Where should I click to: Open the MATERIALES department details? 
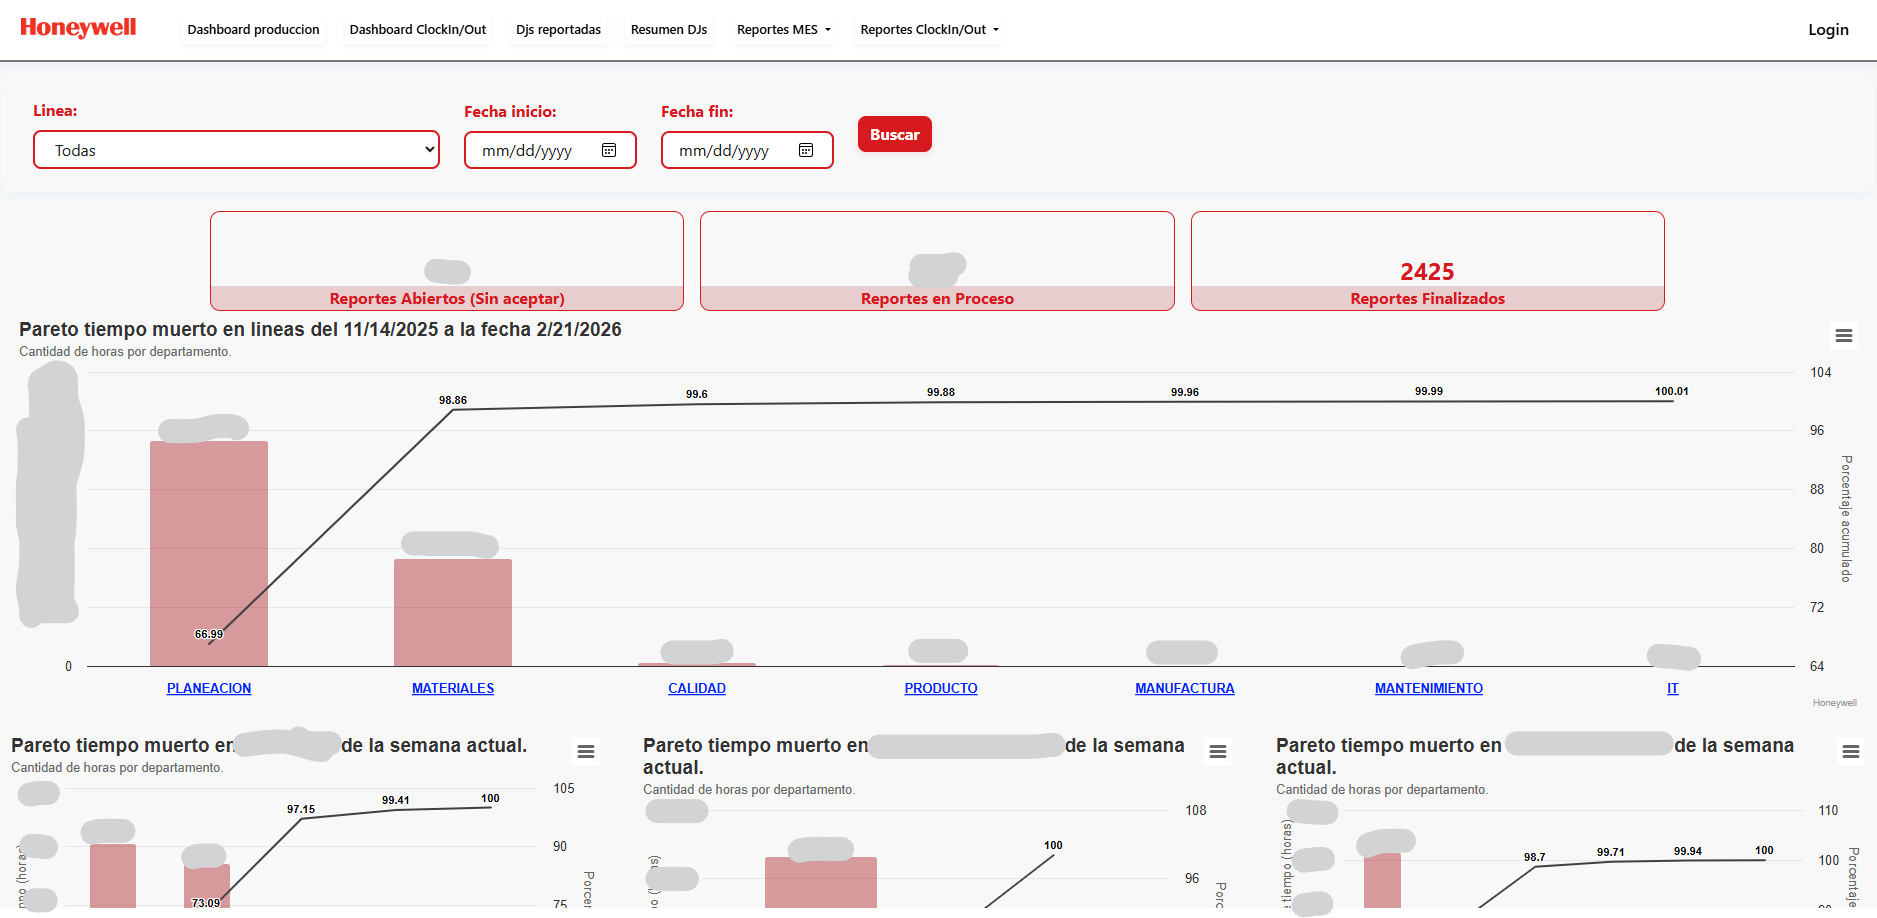(x=452, y=688)
